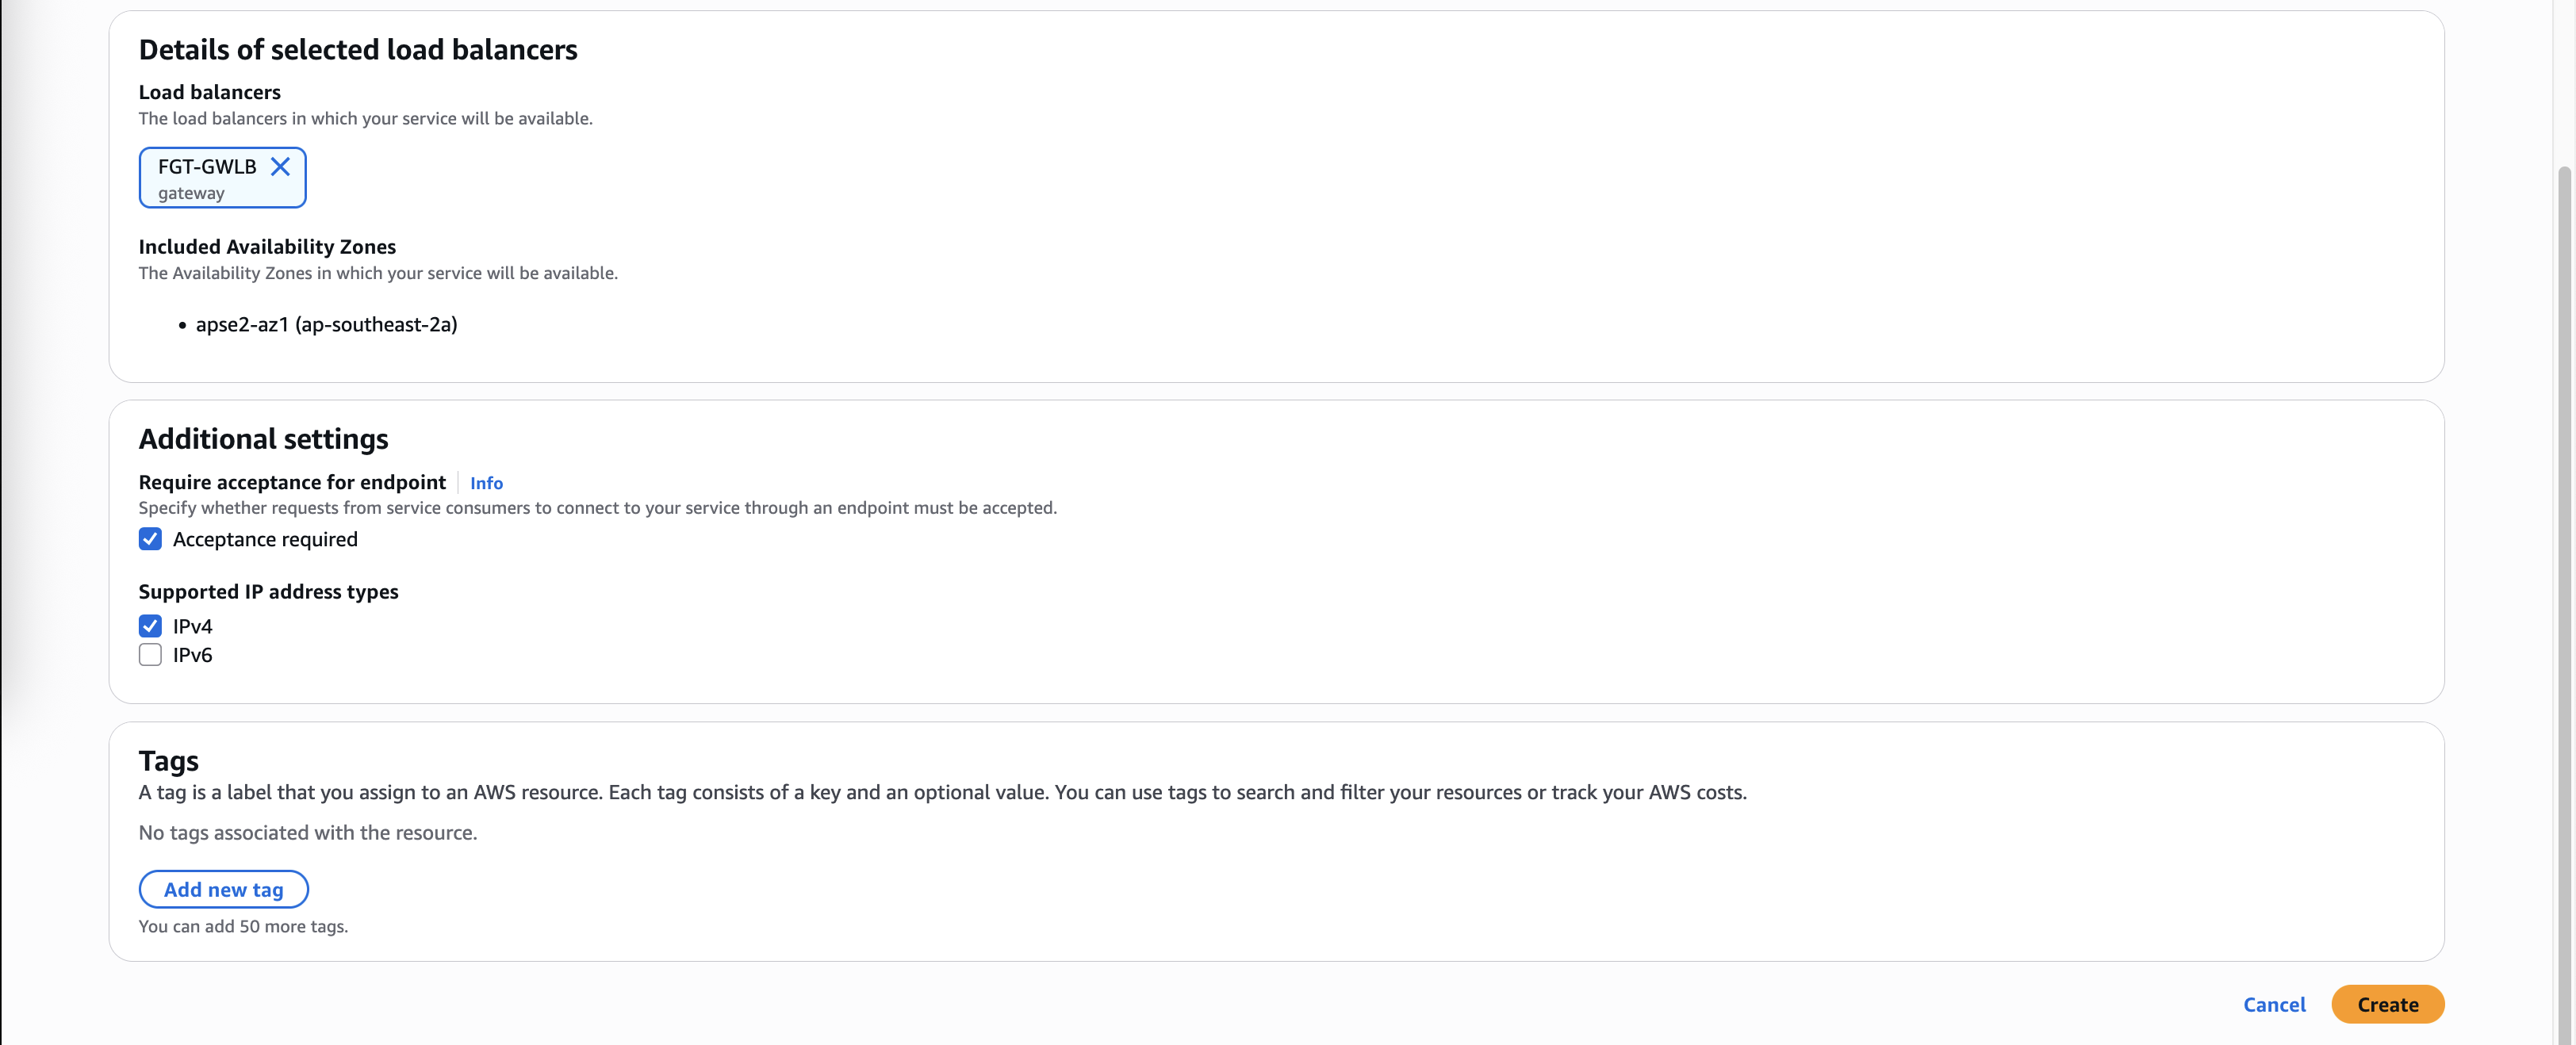Click the 'Require acceptance for endpoint' label
The height and width of the screenshot is (1045, 2576).
(292, 482)
